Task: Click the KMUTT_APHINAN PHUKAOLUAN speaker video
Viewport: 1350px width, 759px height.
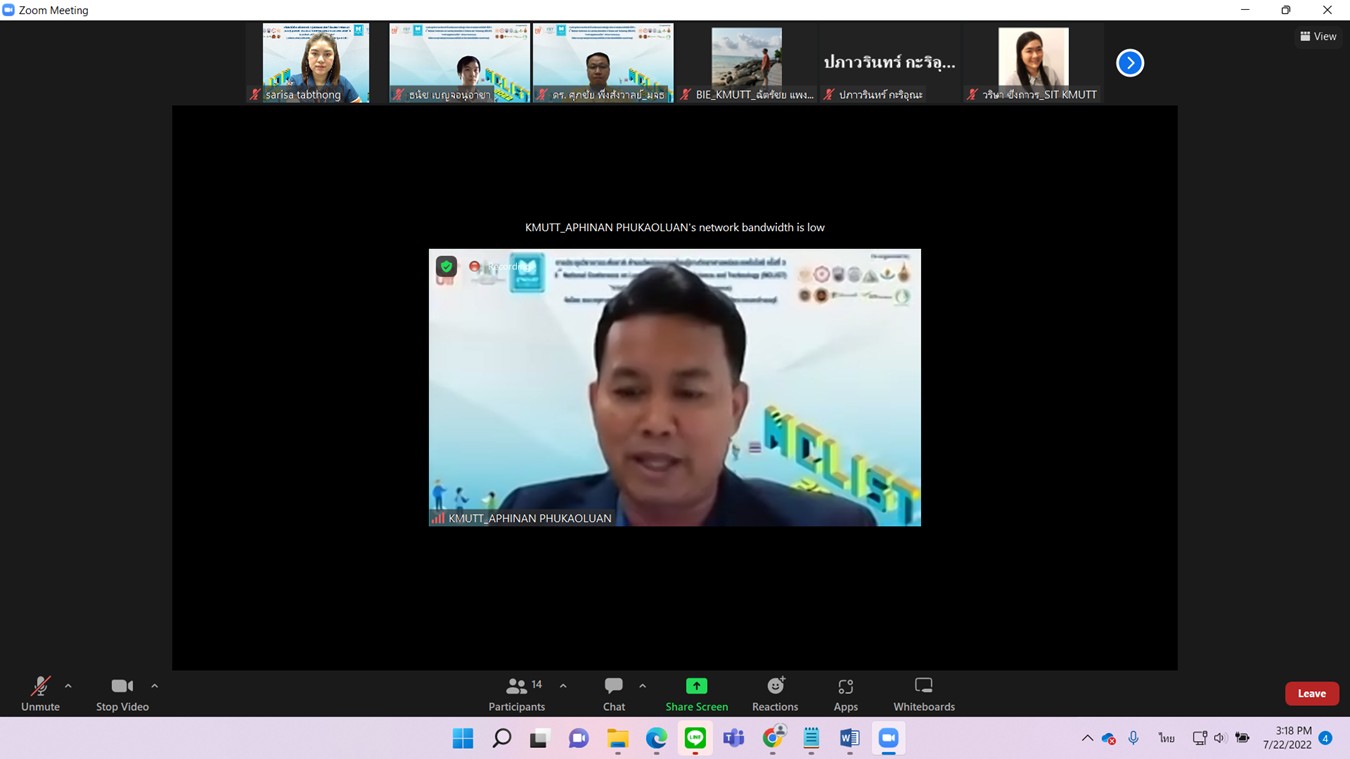Action: [674, 387]
